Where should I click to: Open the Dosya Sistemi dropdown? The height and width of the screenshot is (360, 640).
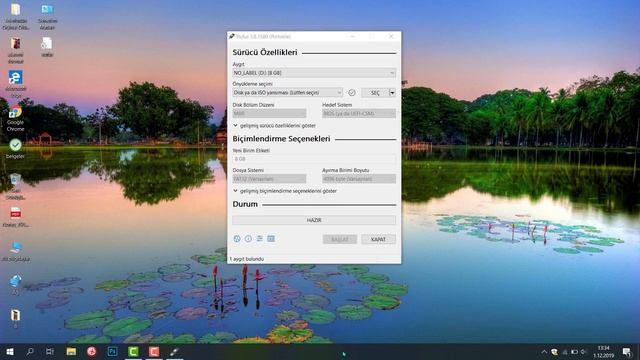click(x=269, y=179)
